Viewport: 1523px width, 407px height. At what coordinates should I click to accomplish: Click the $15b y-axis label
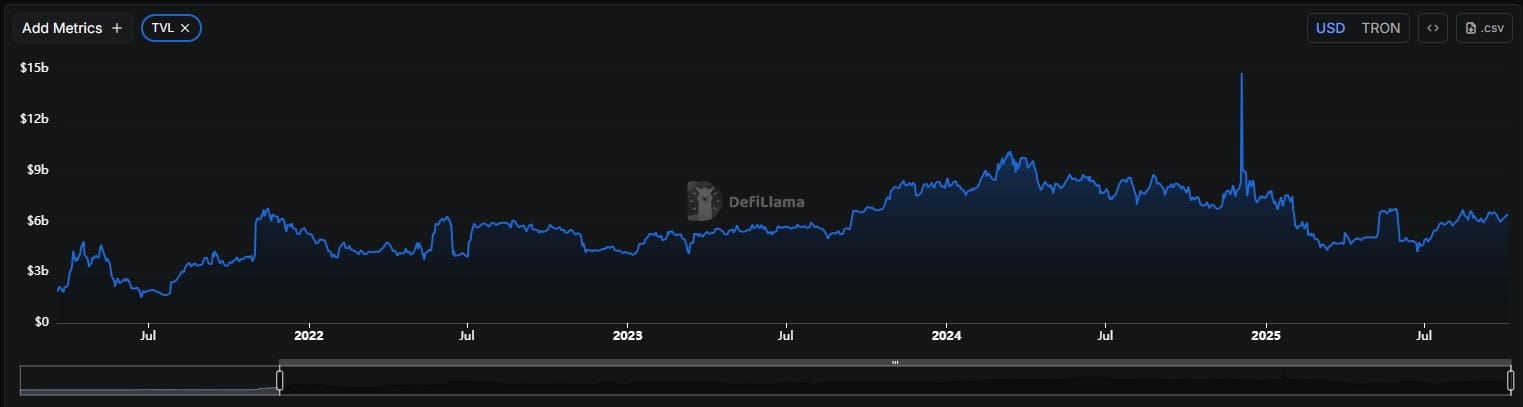34,68
